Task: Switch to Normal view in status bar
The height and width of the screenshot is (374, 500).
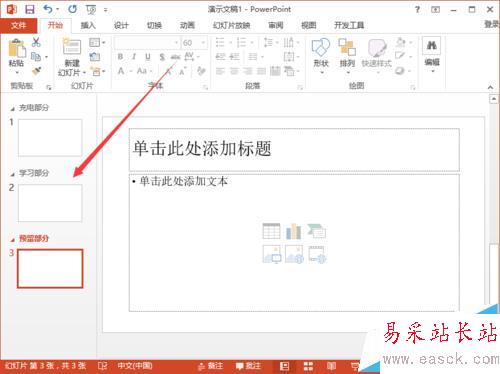Action: click(284, 366)
